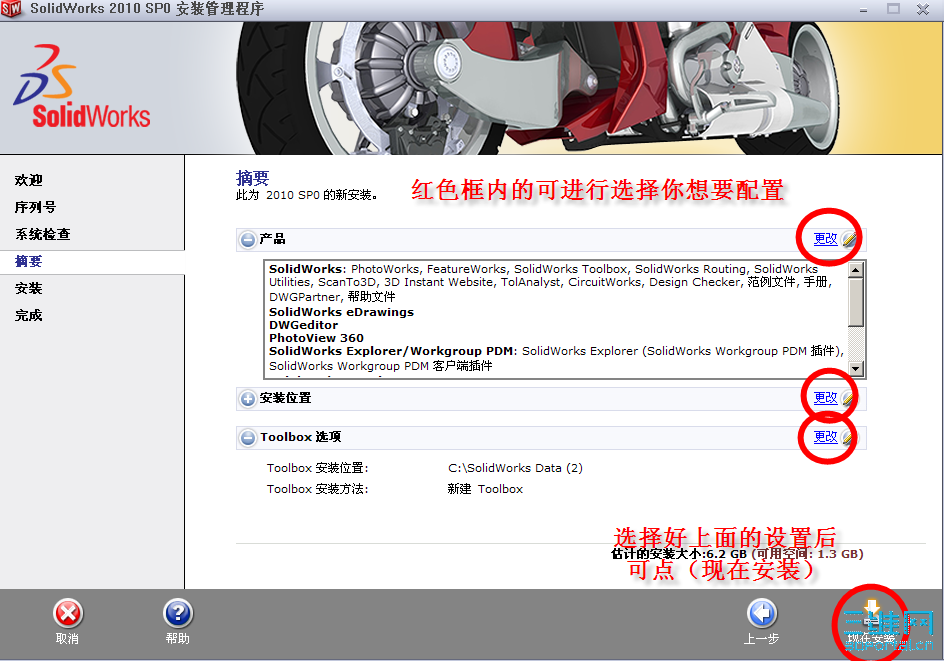This screenshot has height=661, width=944.
Task: Click the red Cancel (取消) icon
Action: tap(68, 613)
